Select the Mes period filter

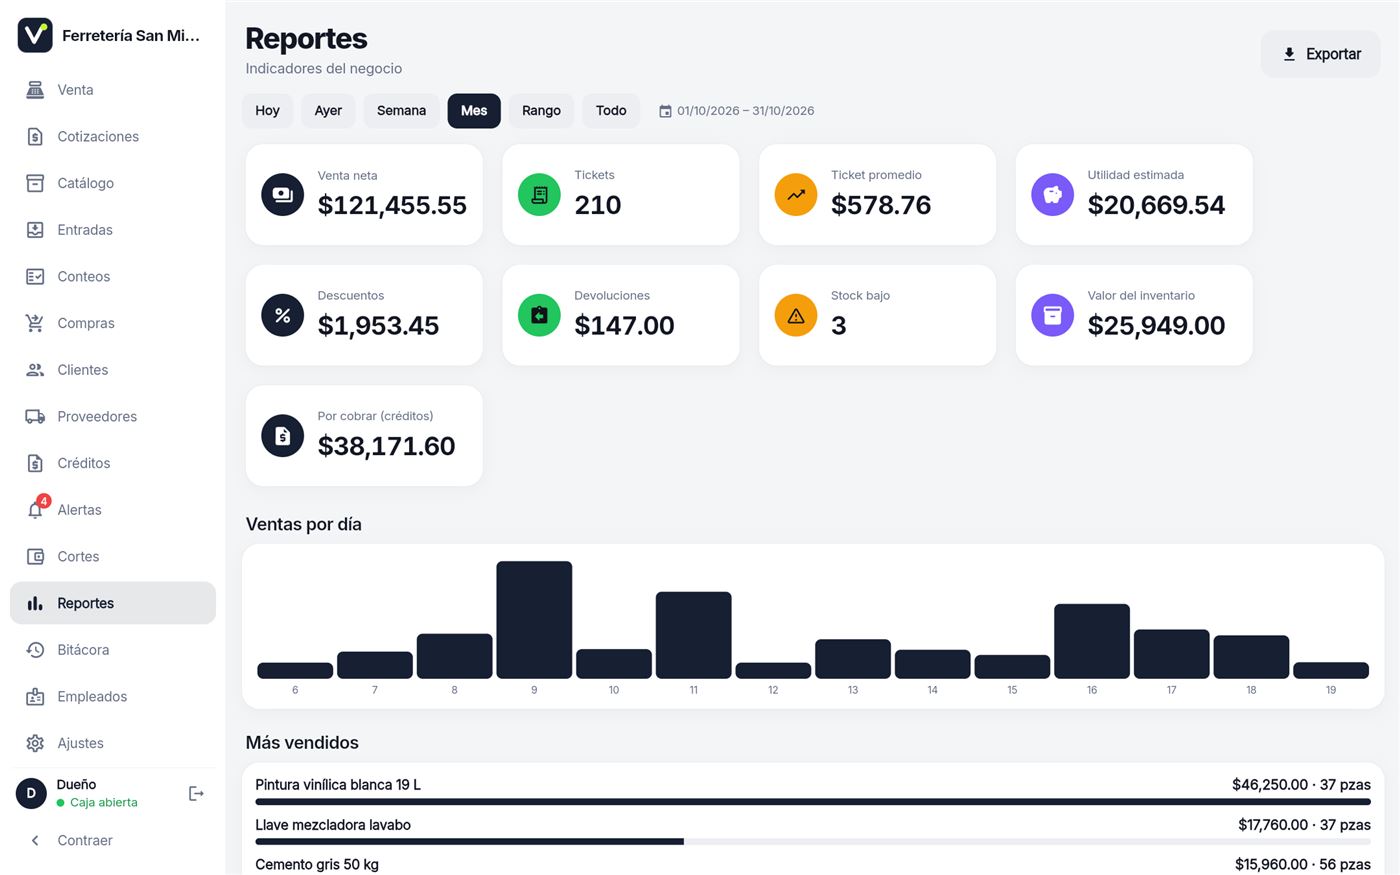pyautogui.click(x=474, y=111)
